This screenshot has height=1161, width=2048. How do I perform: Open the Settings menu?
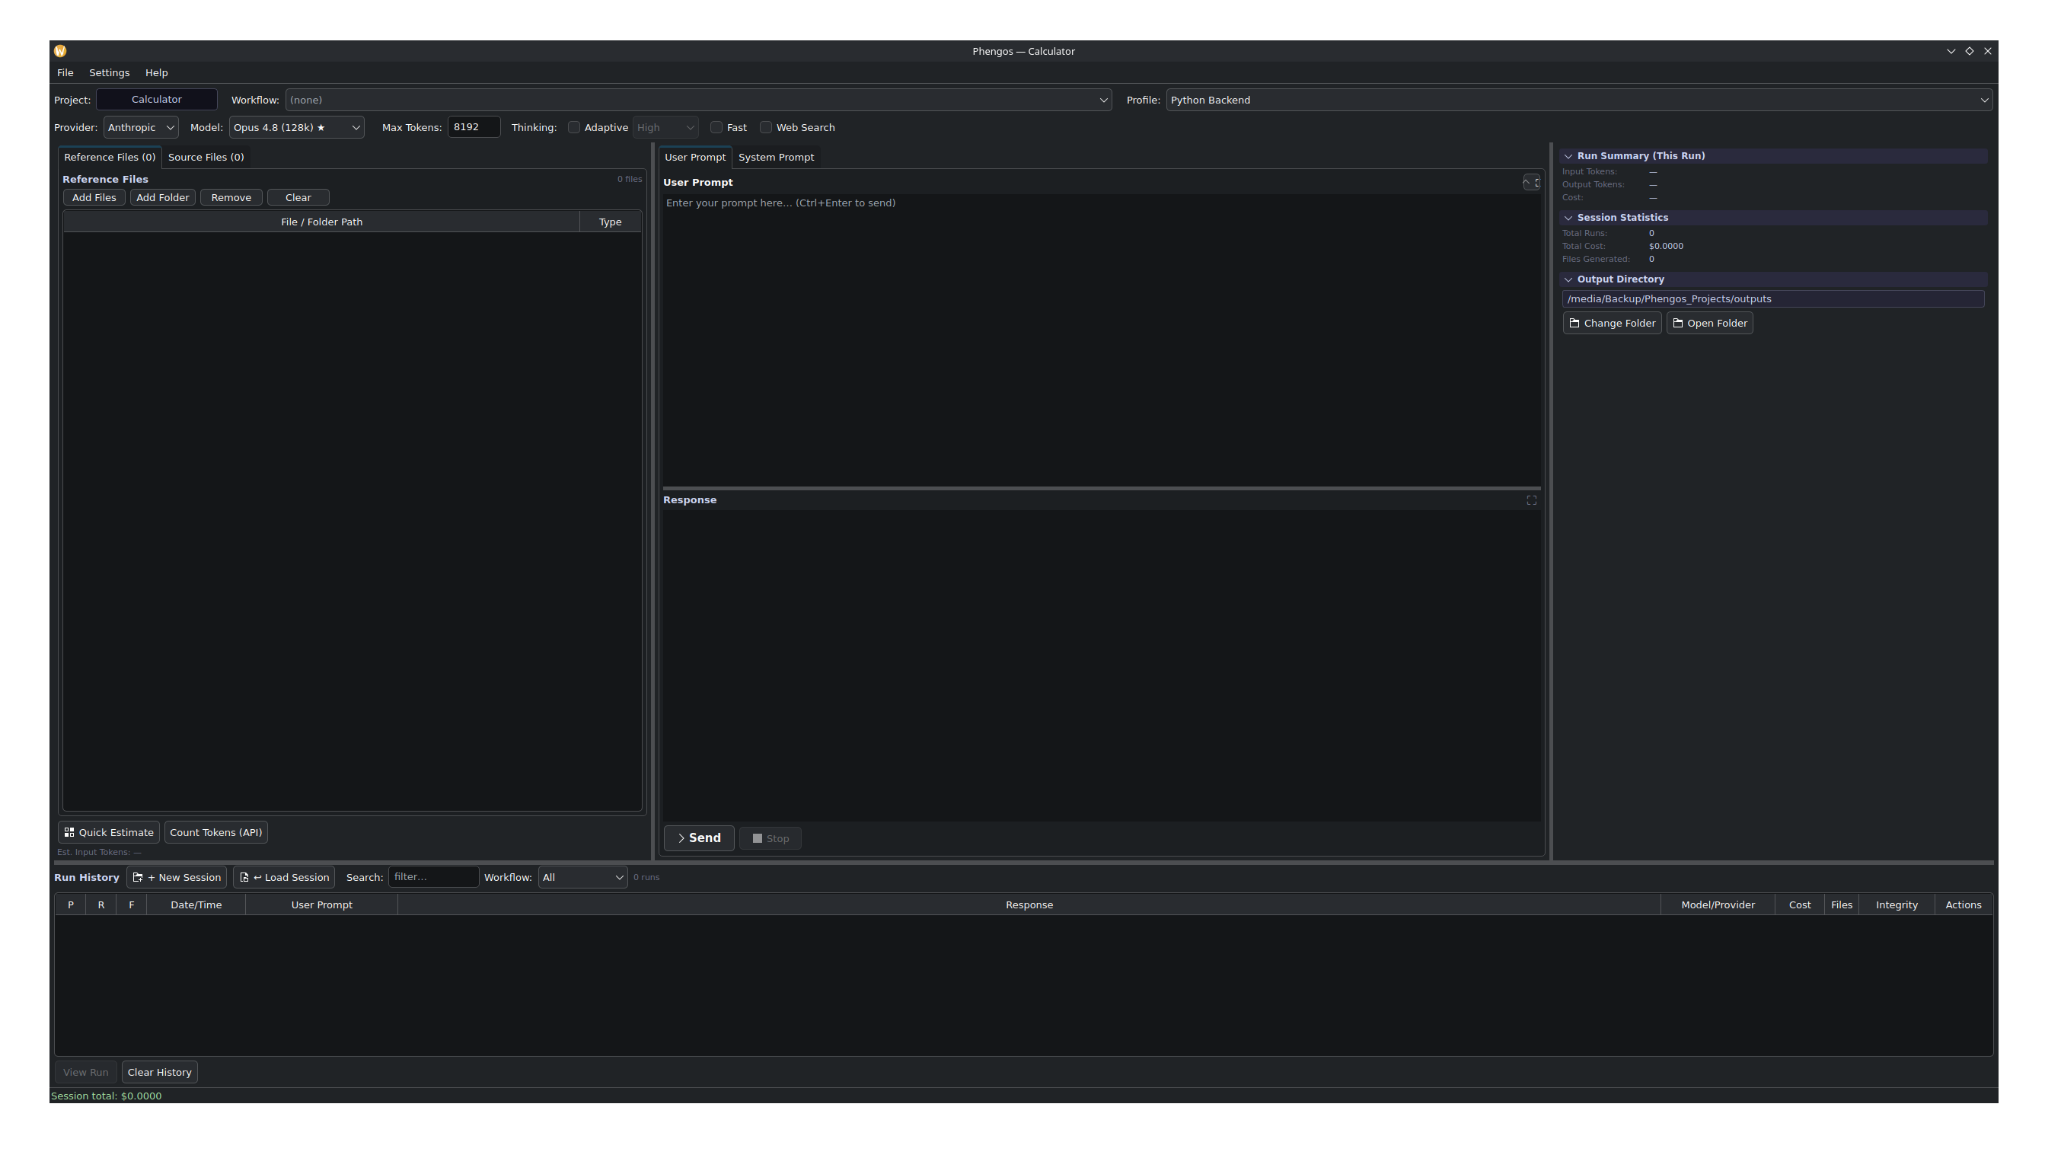[x=109, y=73]
